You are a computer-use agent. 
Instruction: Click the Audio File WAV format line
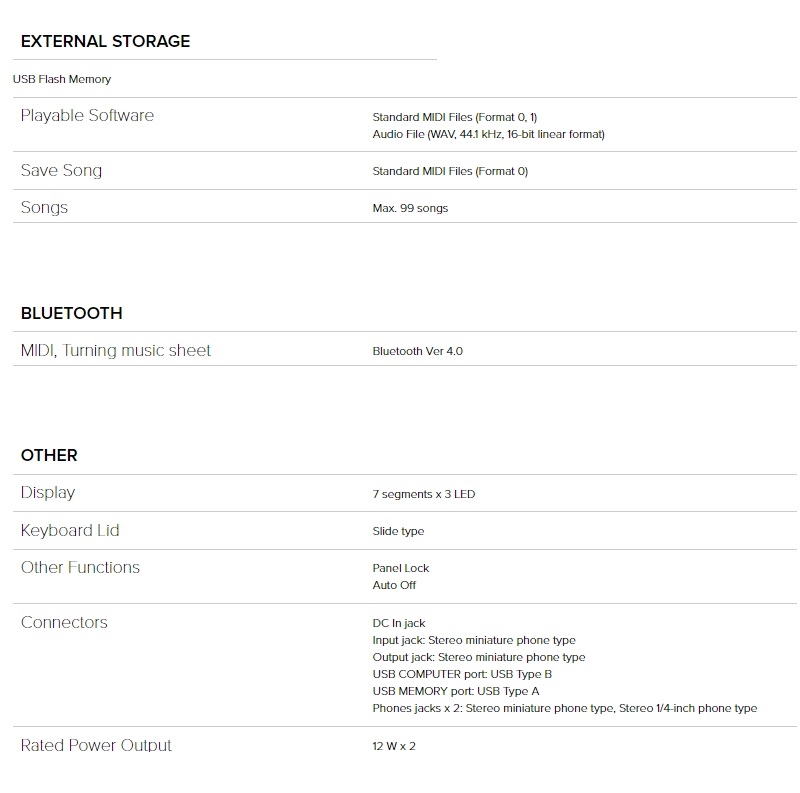click(488, 134)
